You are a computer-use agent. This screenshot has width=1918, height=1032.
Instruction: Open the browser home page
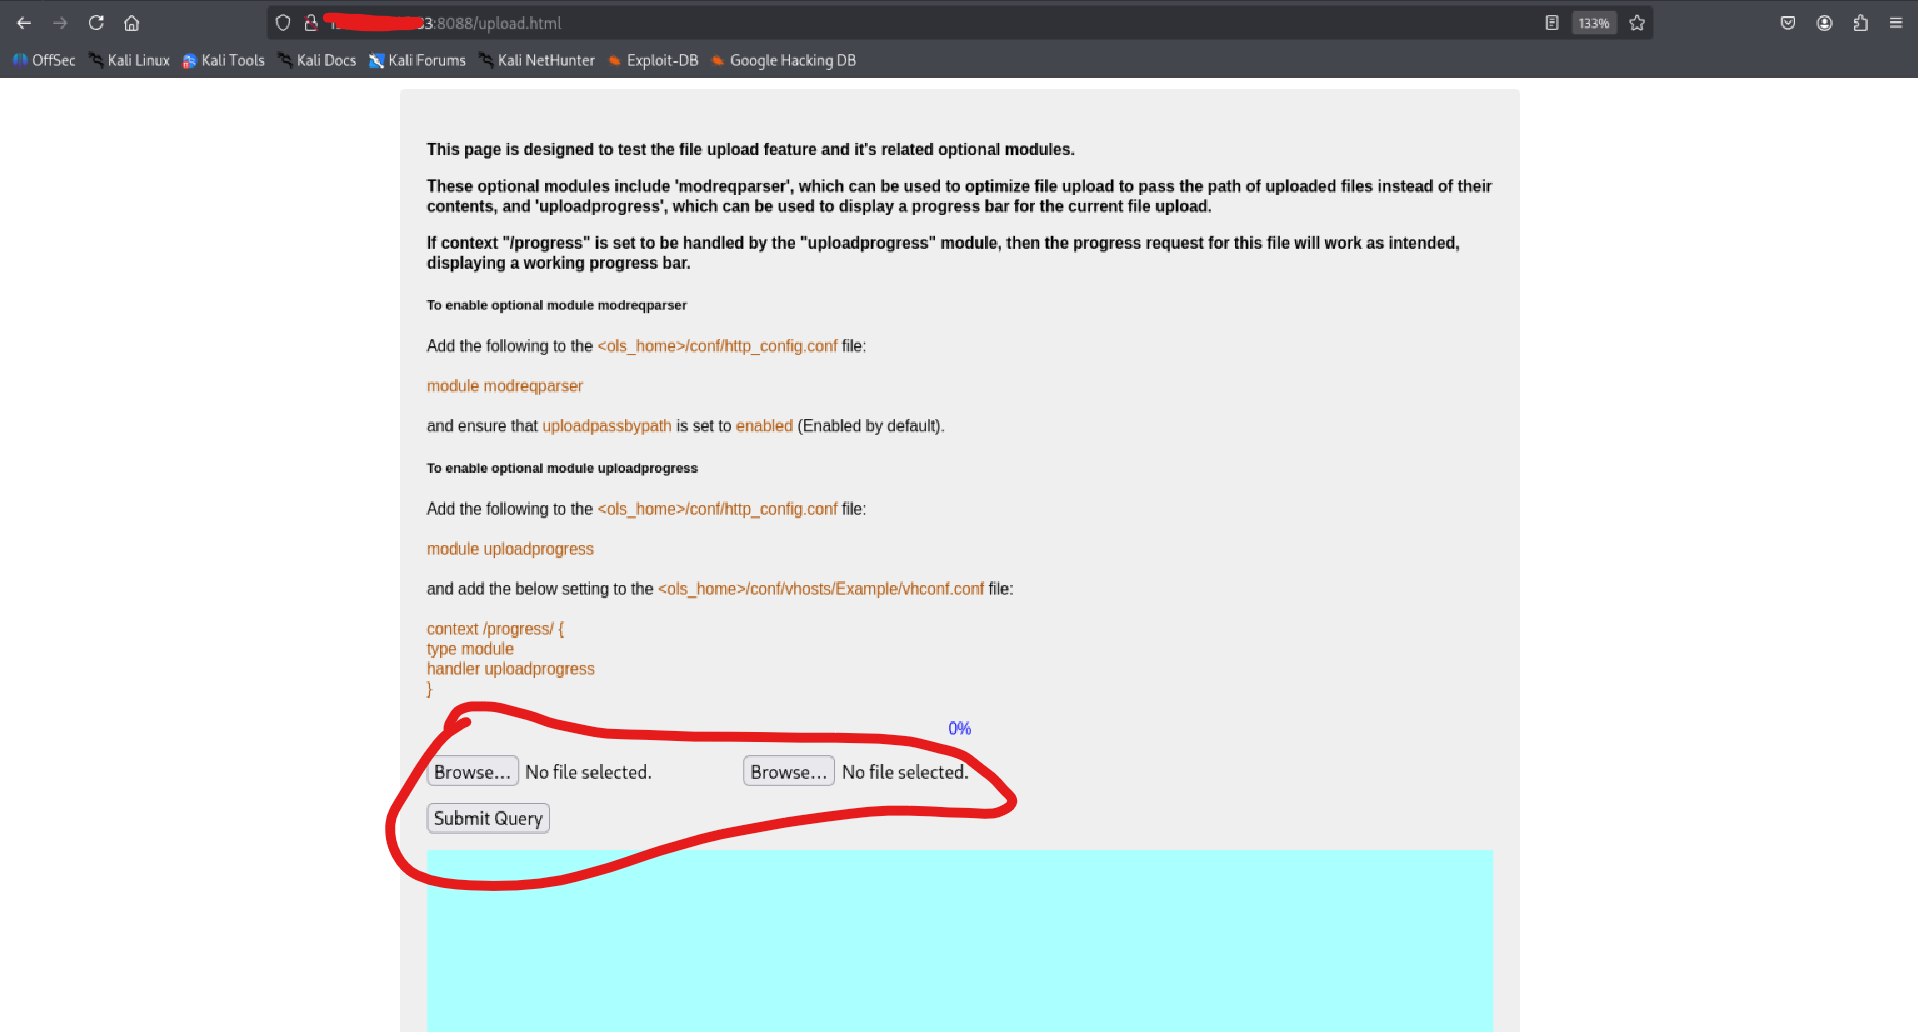pyautogui.click(x=132, y=23)
